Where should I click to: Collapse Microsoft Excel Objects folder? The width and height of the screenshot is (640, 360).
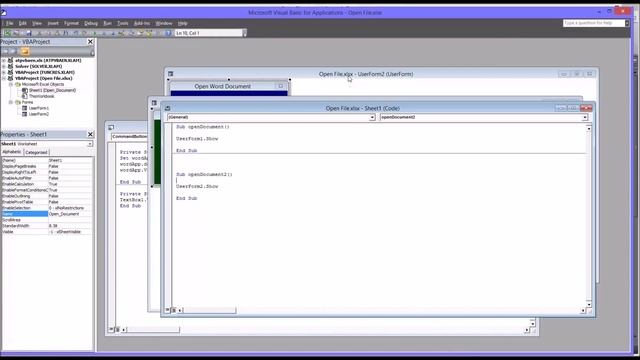click(11, 84)
